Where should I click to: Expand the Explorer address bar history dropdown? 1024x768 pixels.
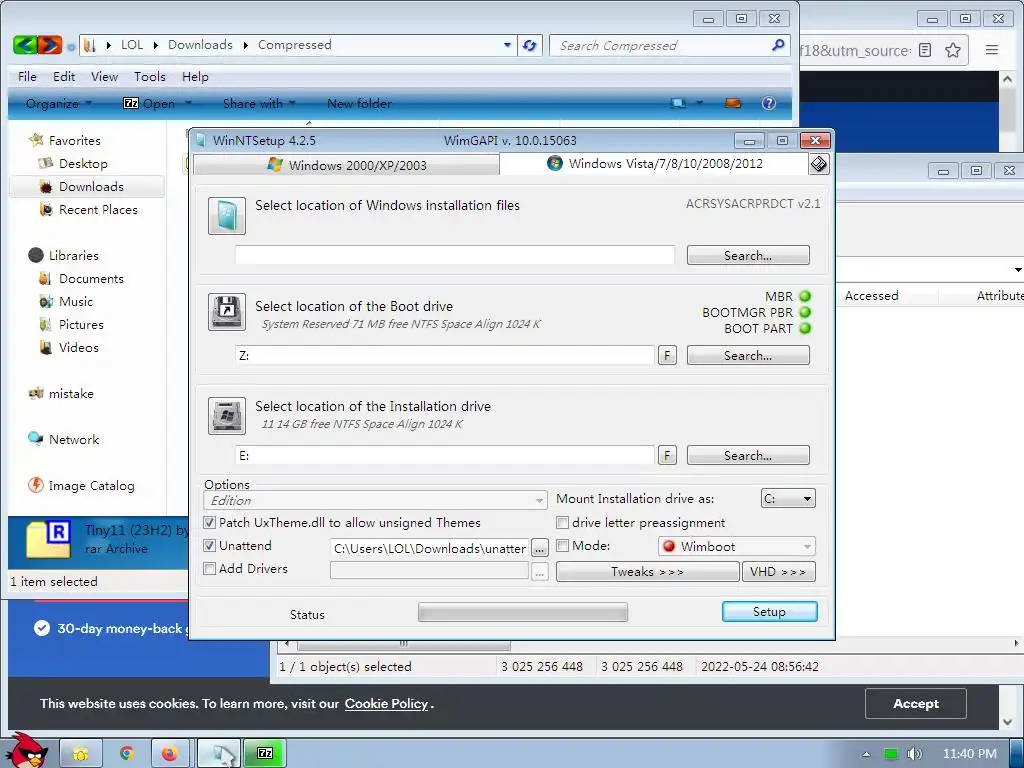click(507, 45)
